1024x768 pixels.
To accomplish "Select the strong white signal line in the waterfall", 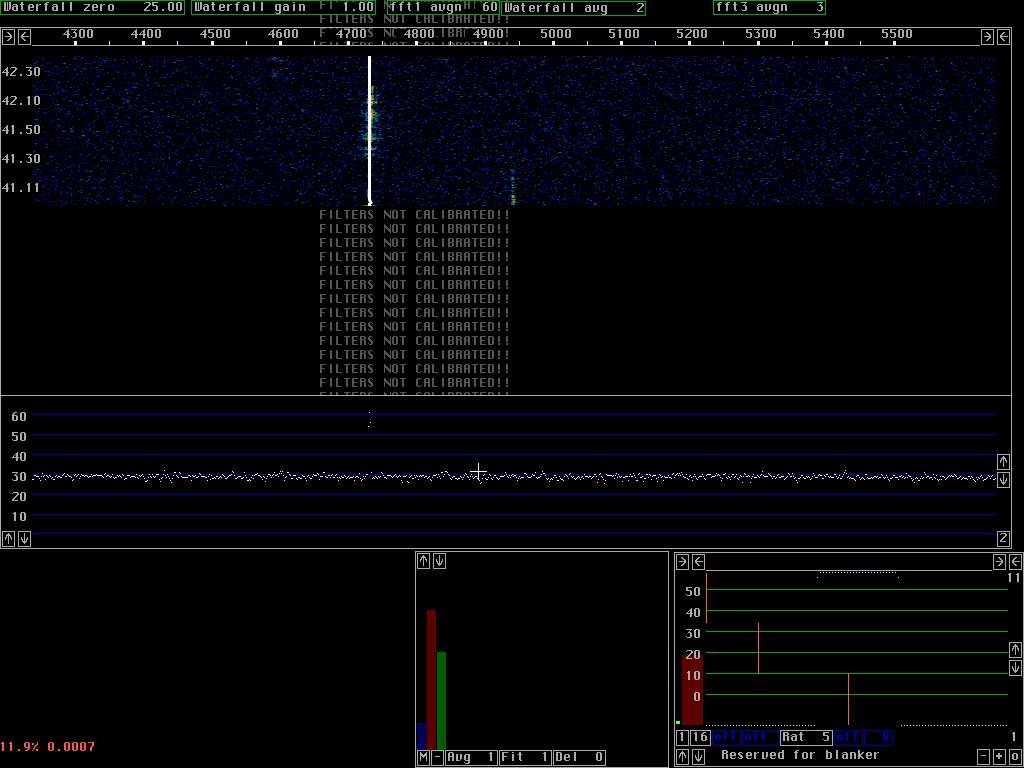I will tap(370, 131).
